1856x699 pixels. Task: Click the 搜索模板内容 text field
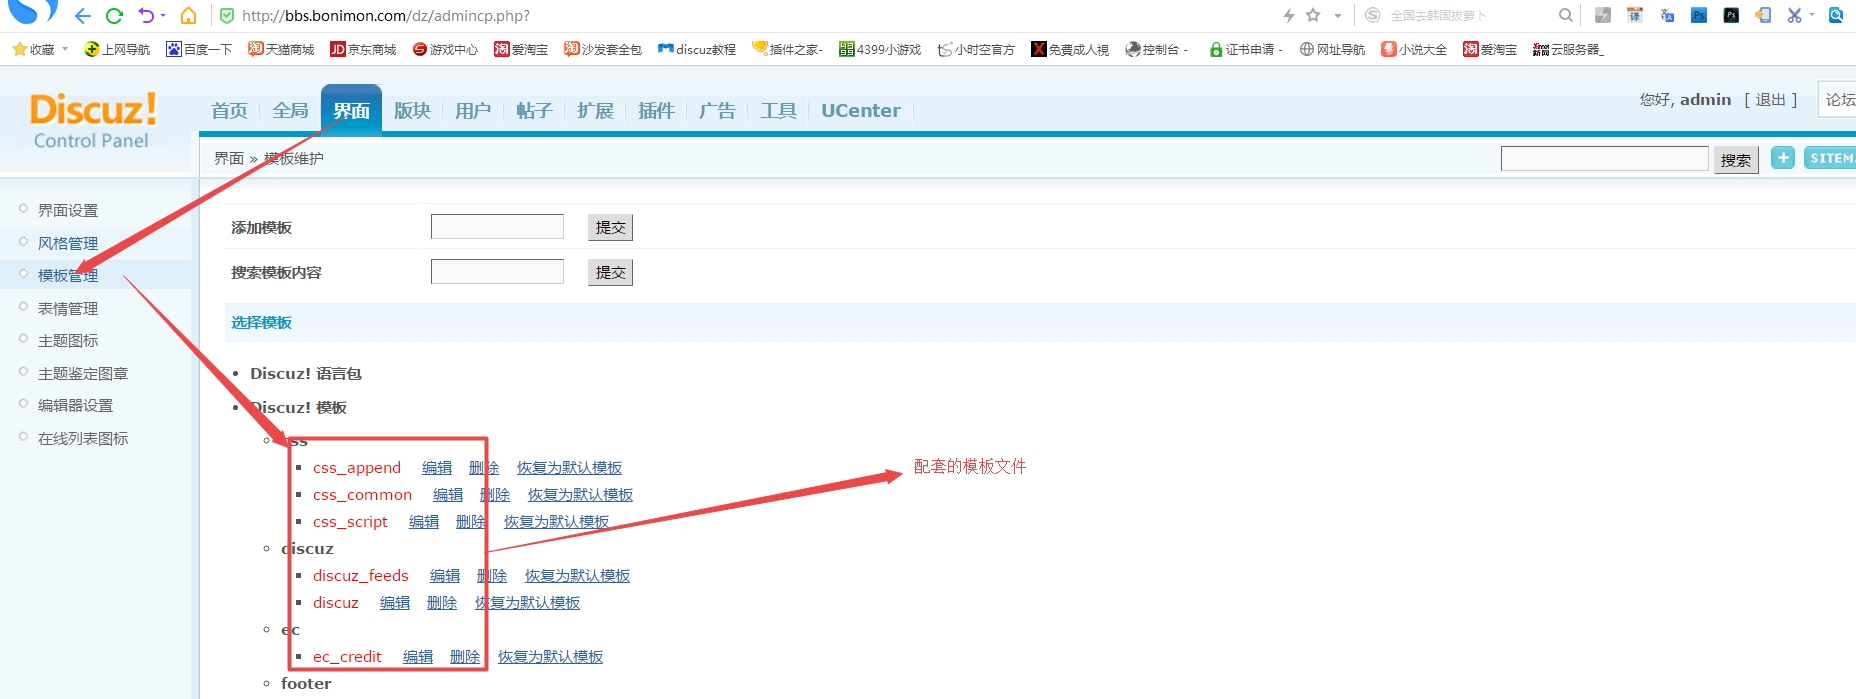pos(497,272)
